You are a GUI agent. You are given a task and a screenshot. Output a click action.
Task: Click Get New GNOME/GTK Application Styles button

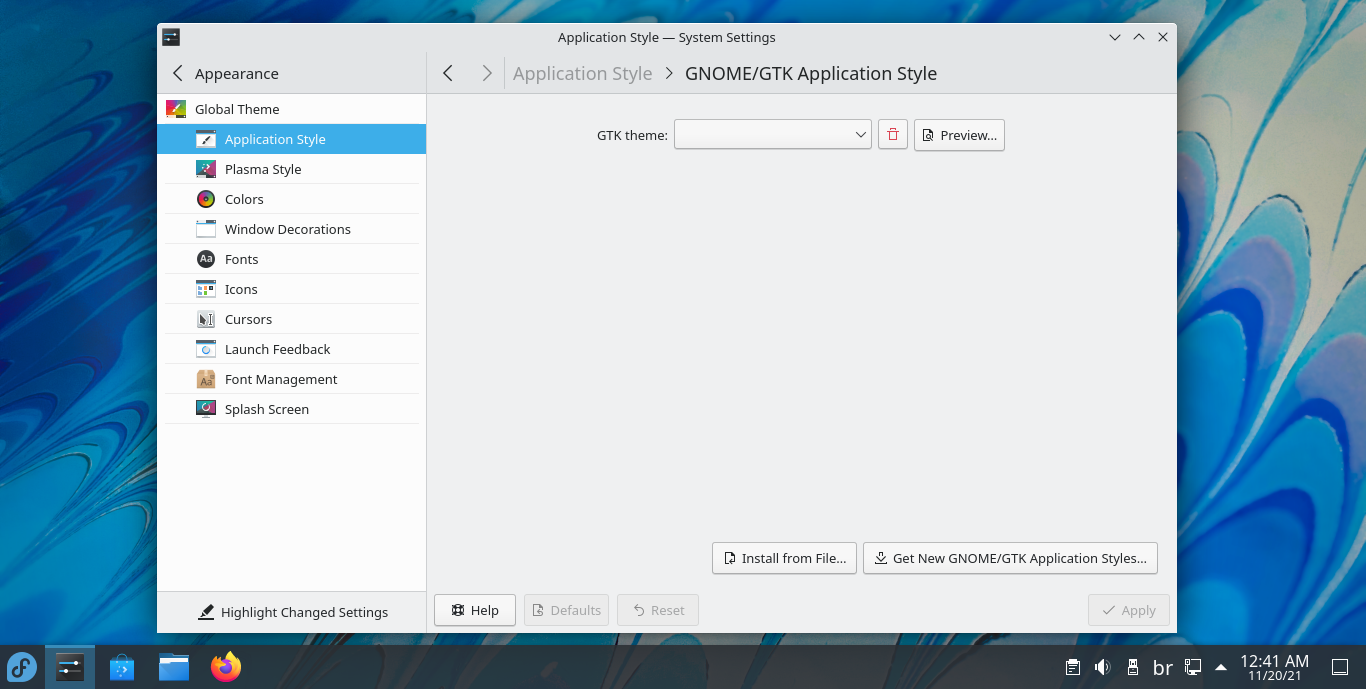(x=1010, y=558)
